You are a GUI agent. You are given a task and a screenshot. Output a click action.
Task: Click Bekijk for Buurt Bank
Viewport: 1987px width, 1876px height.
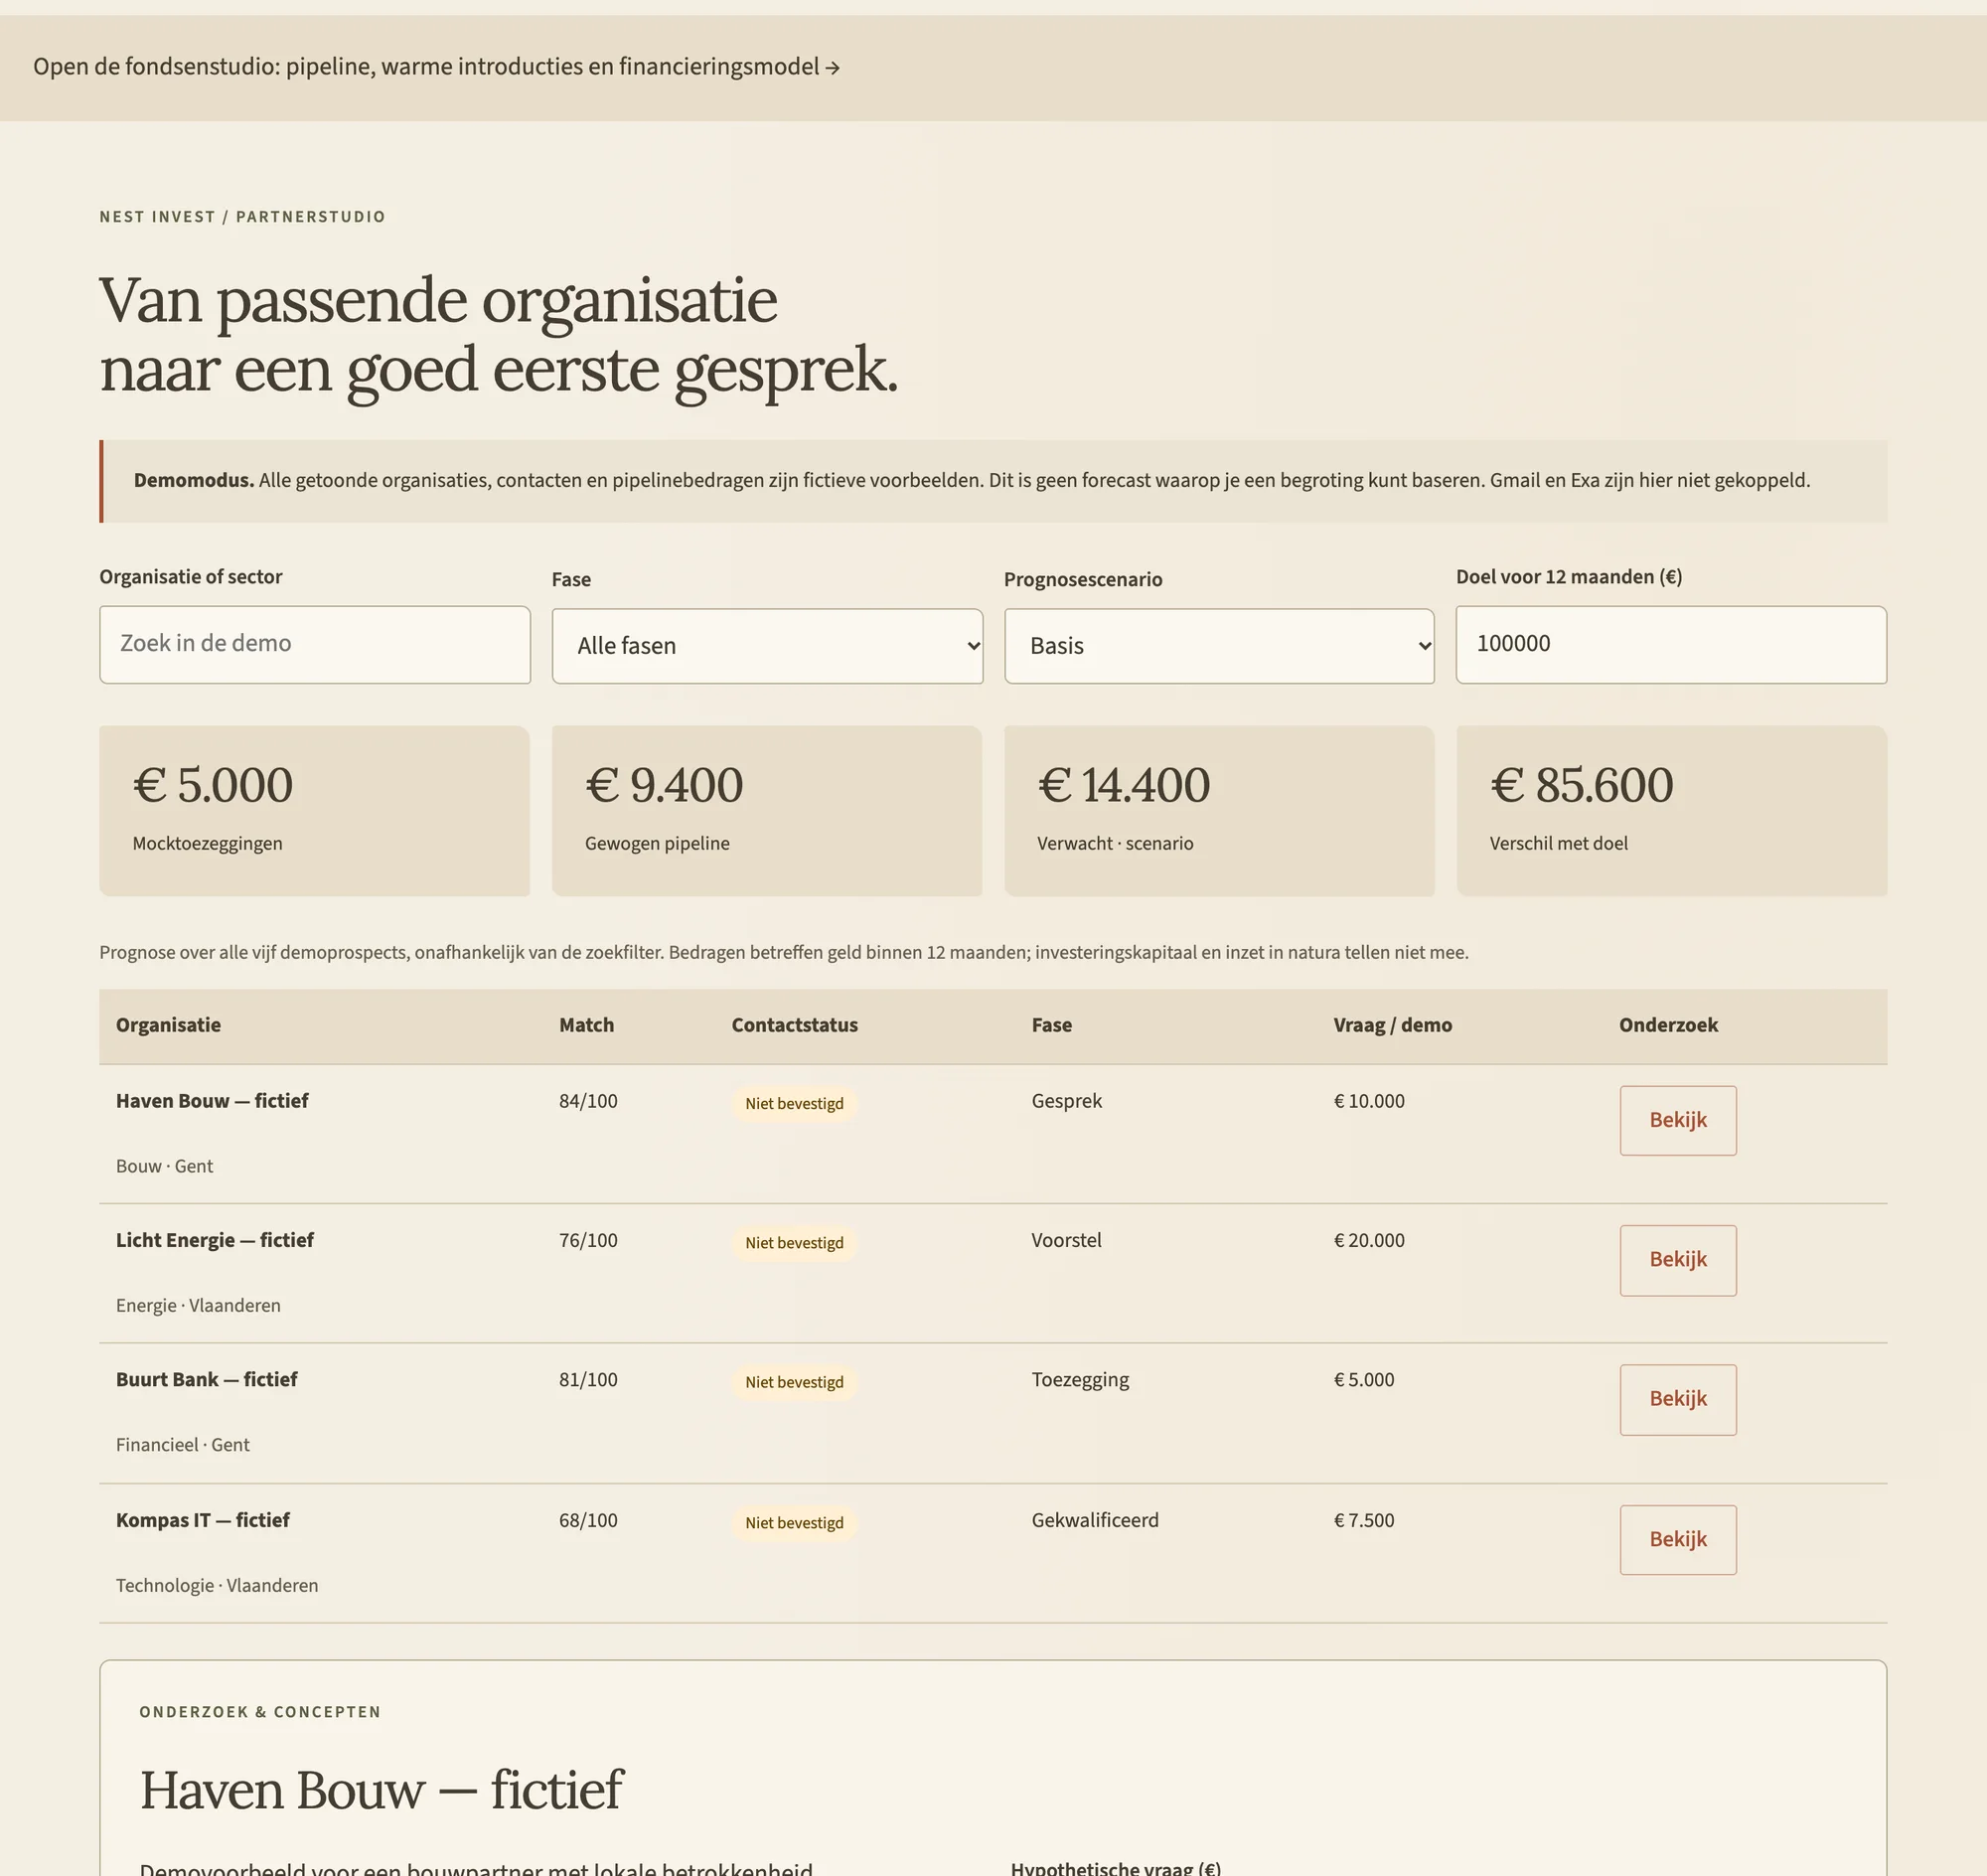pos(1678,1399)
